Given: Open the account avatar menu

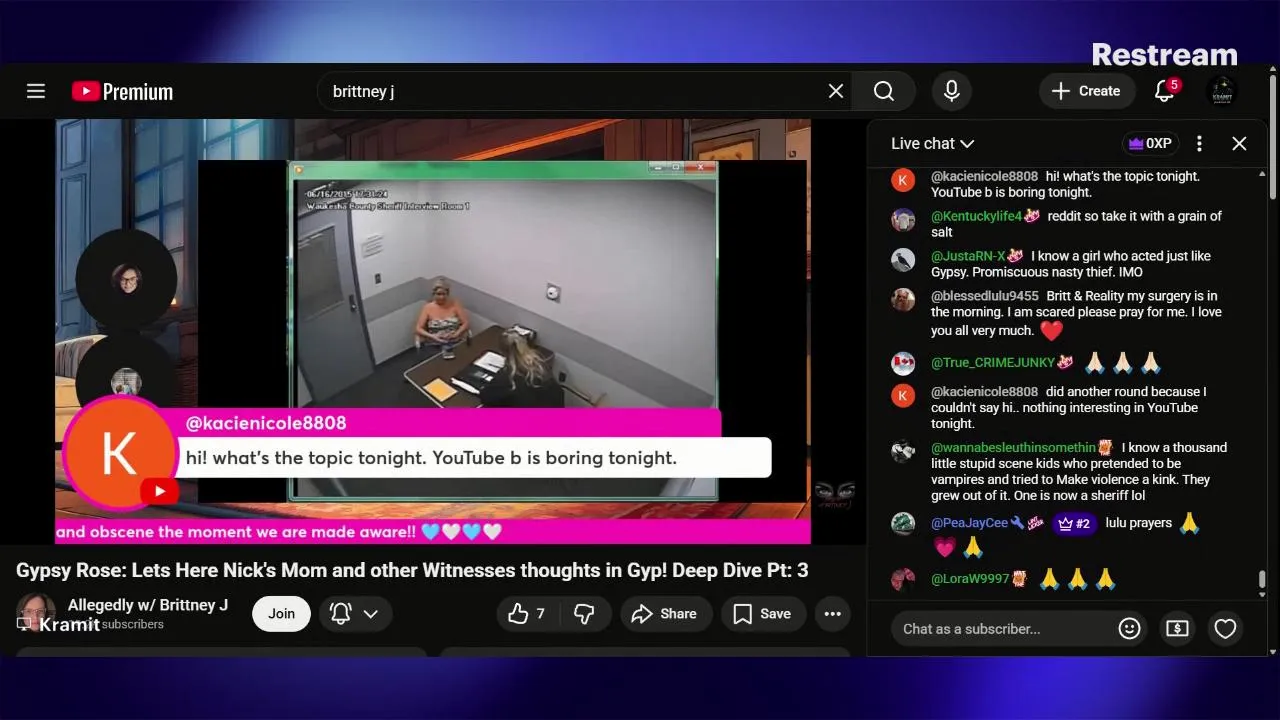Looking at the screenshot, I should (x=1222, y=91).
